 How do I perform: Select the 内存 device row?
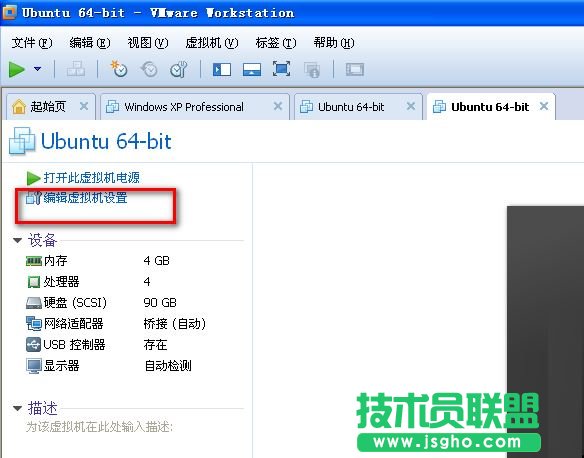[x=98, y=261]
